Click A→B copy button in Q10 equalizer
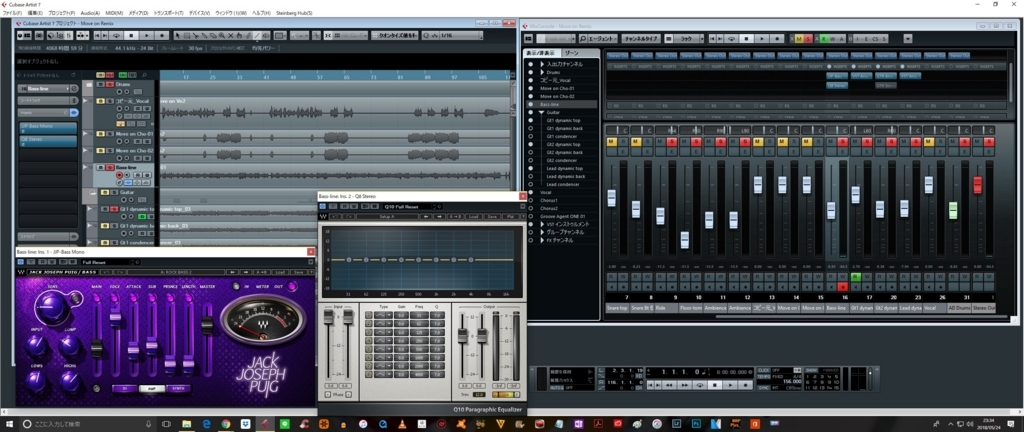This screenshot has height=432, width=1024. tap(456, 217)
